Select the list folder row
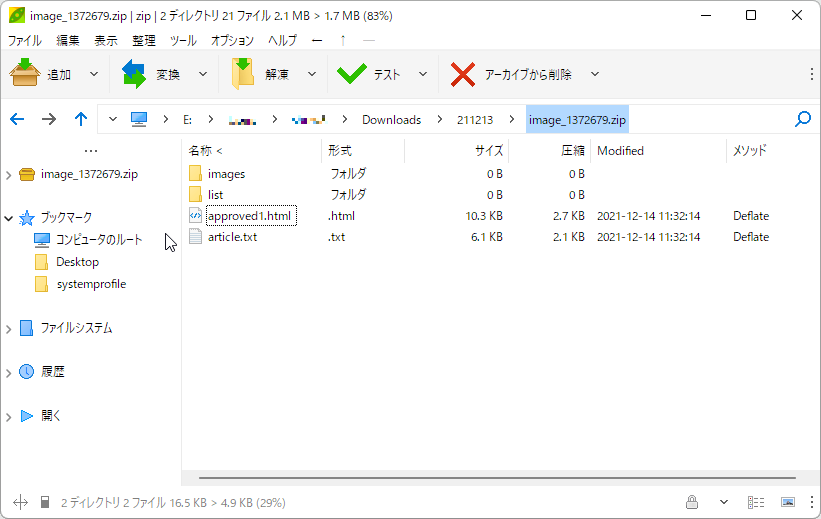Screen dimensions: 821x519 click(500, 195)
